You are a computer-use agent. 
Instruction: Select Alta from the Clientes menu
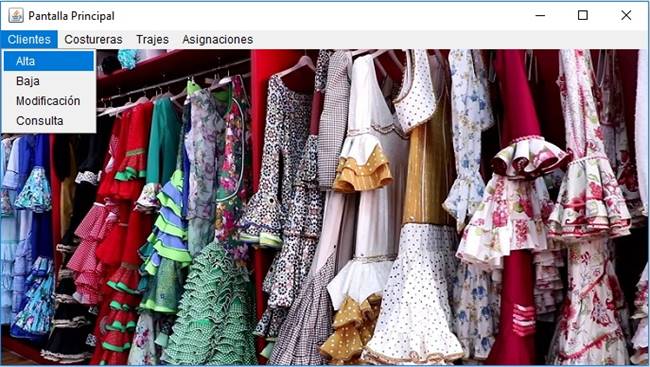point(49,61)
